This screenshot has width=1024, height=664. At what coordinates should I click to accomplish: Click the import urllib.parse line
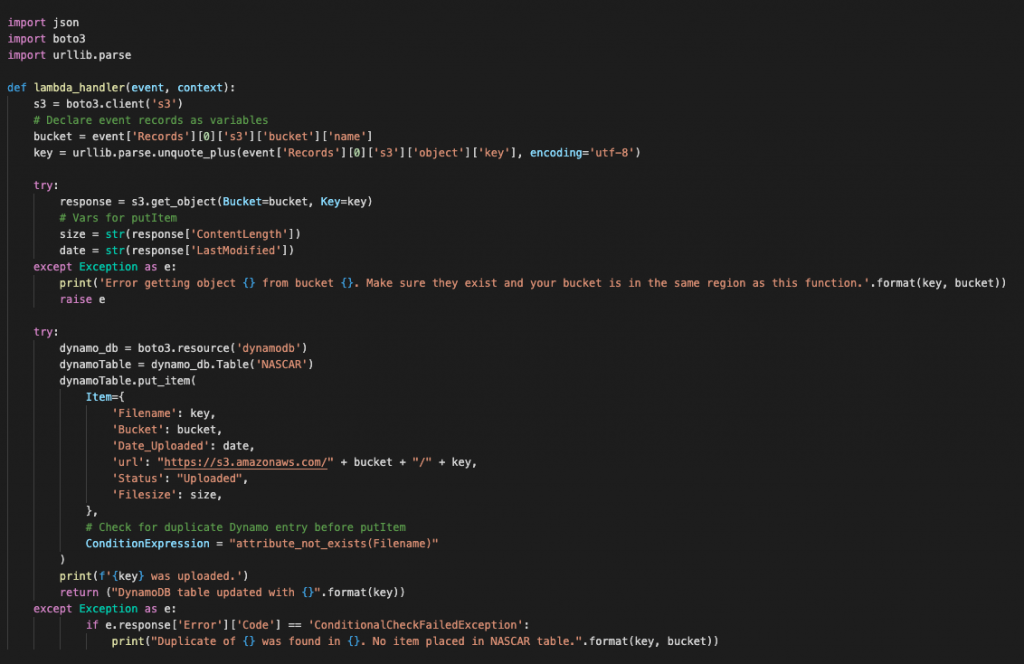pyautogui.click(x=60, y=55)
